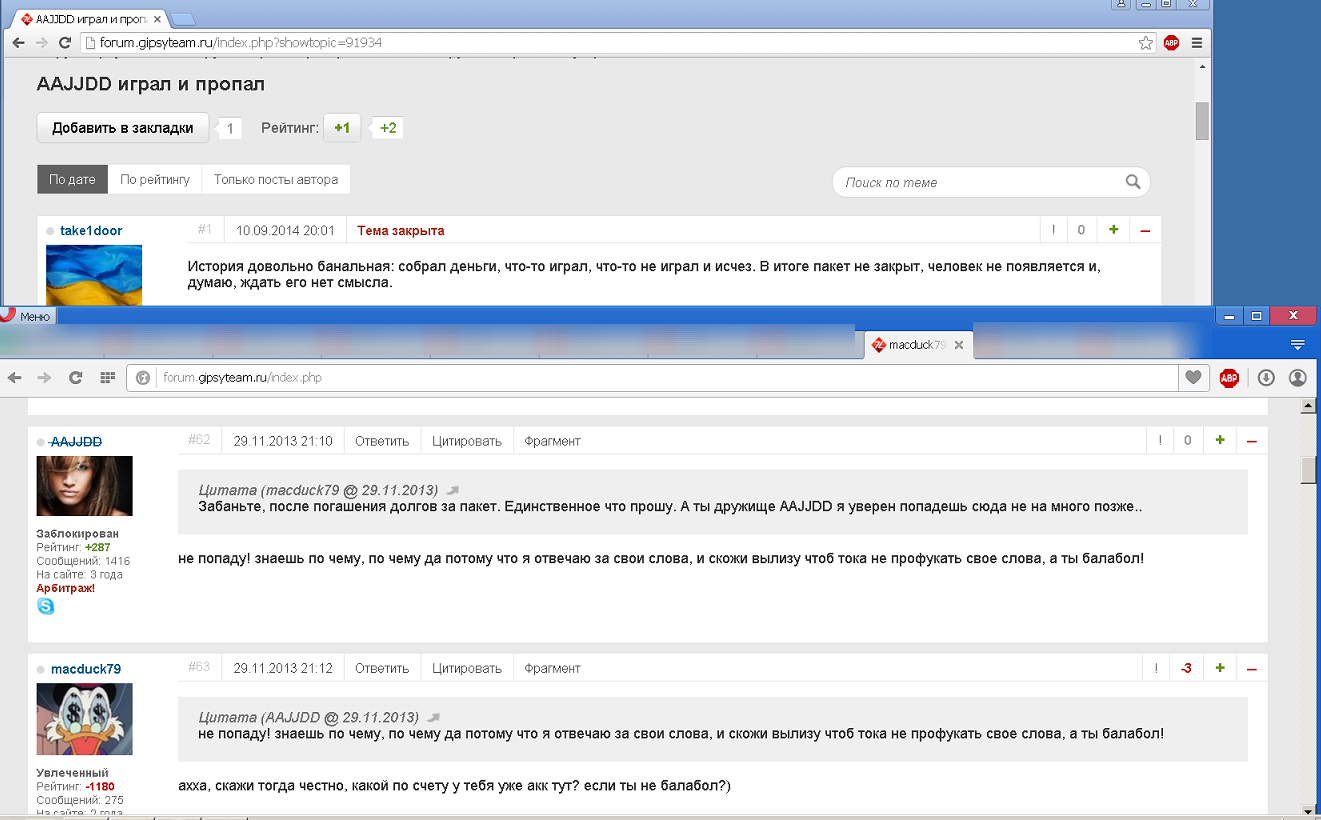This screenshot has height=820, width=1321.
Task: Click the "+1" rating button on the topic
Action: click(x=342, y=128)
